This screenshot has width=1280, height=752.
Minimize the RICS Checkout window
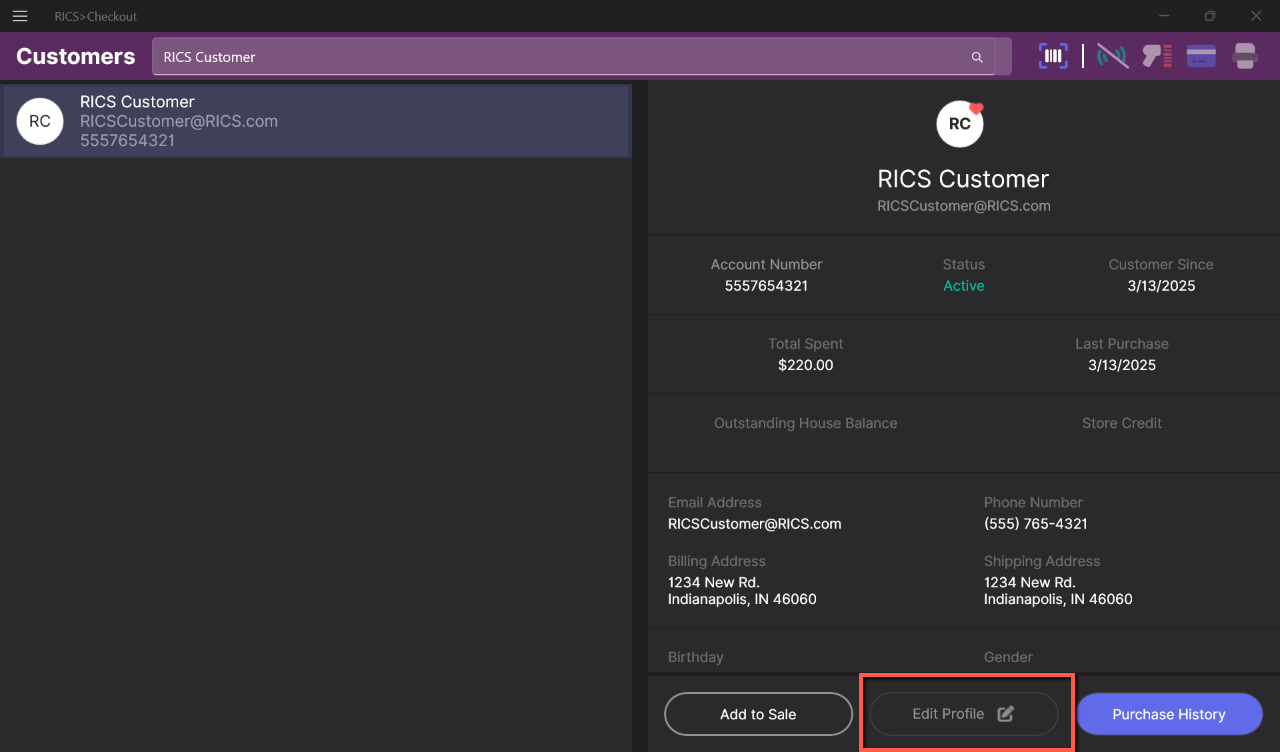click(x=1165, y=16)
